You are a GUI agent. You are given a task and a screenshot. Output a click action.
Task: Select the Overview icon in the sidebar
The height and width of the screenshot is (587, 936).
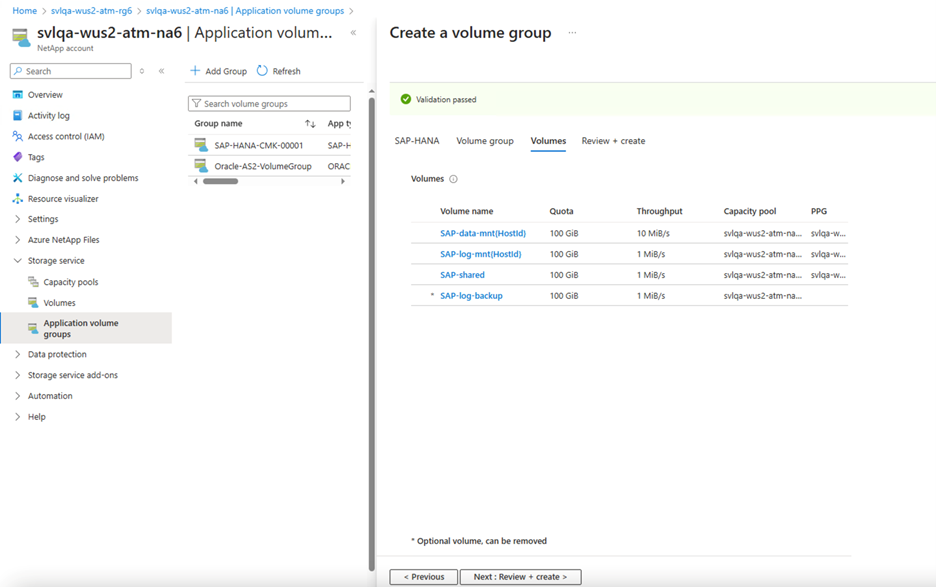pos(20,93)
